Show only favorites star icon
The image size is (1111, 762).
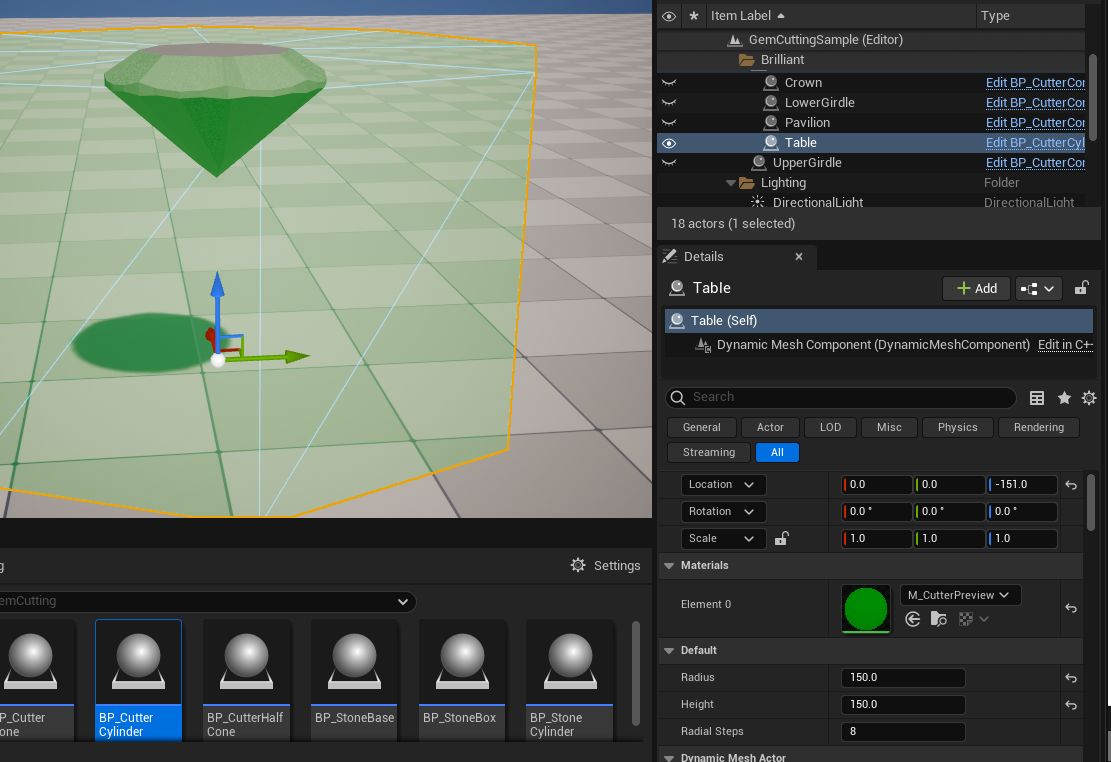(x=1064, y=398)
